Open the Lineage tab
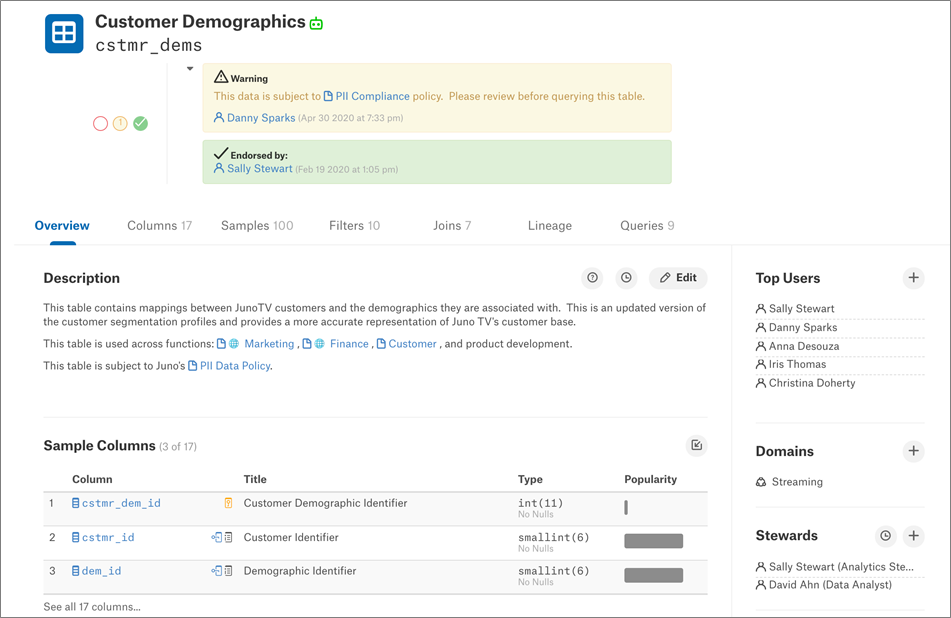The height and width of the screenshot is (618, 951). [x=550, y=226]
